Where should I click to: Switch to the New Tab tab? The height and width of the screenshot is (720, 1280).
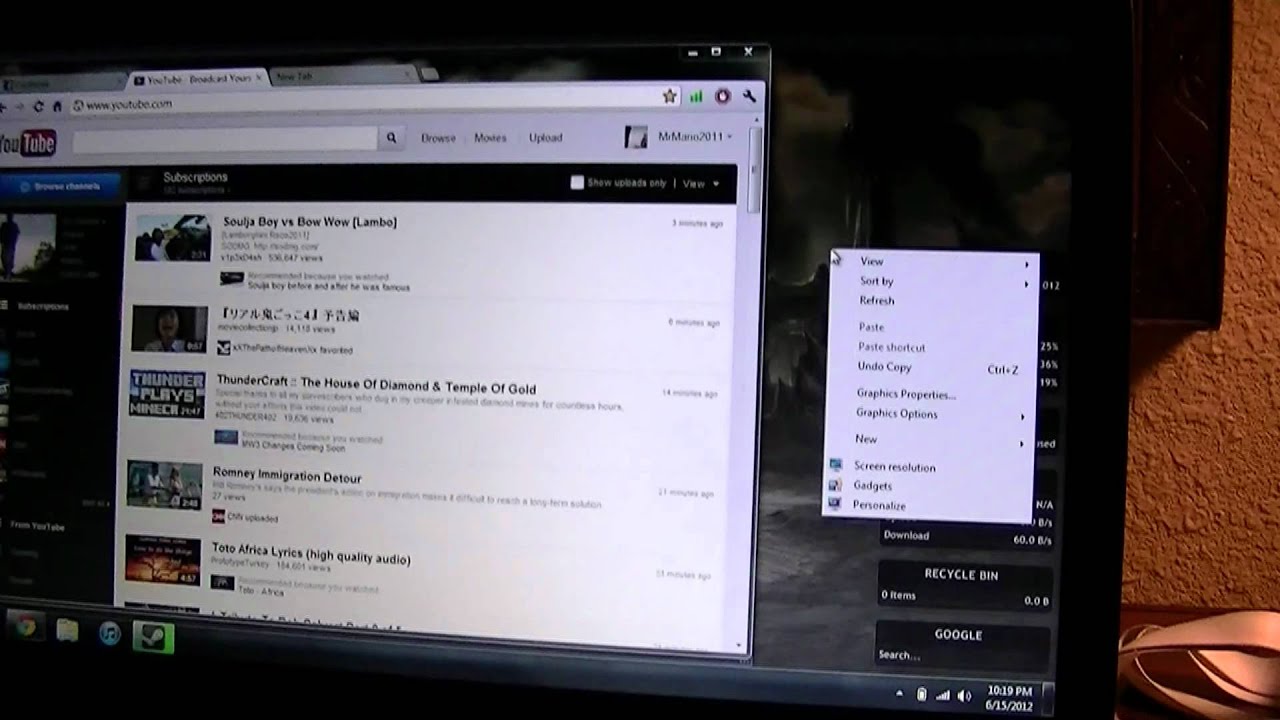click(340, 76)
